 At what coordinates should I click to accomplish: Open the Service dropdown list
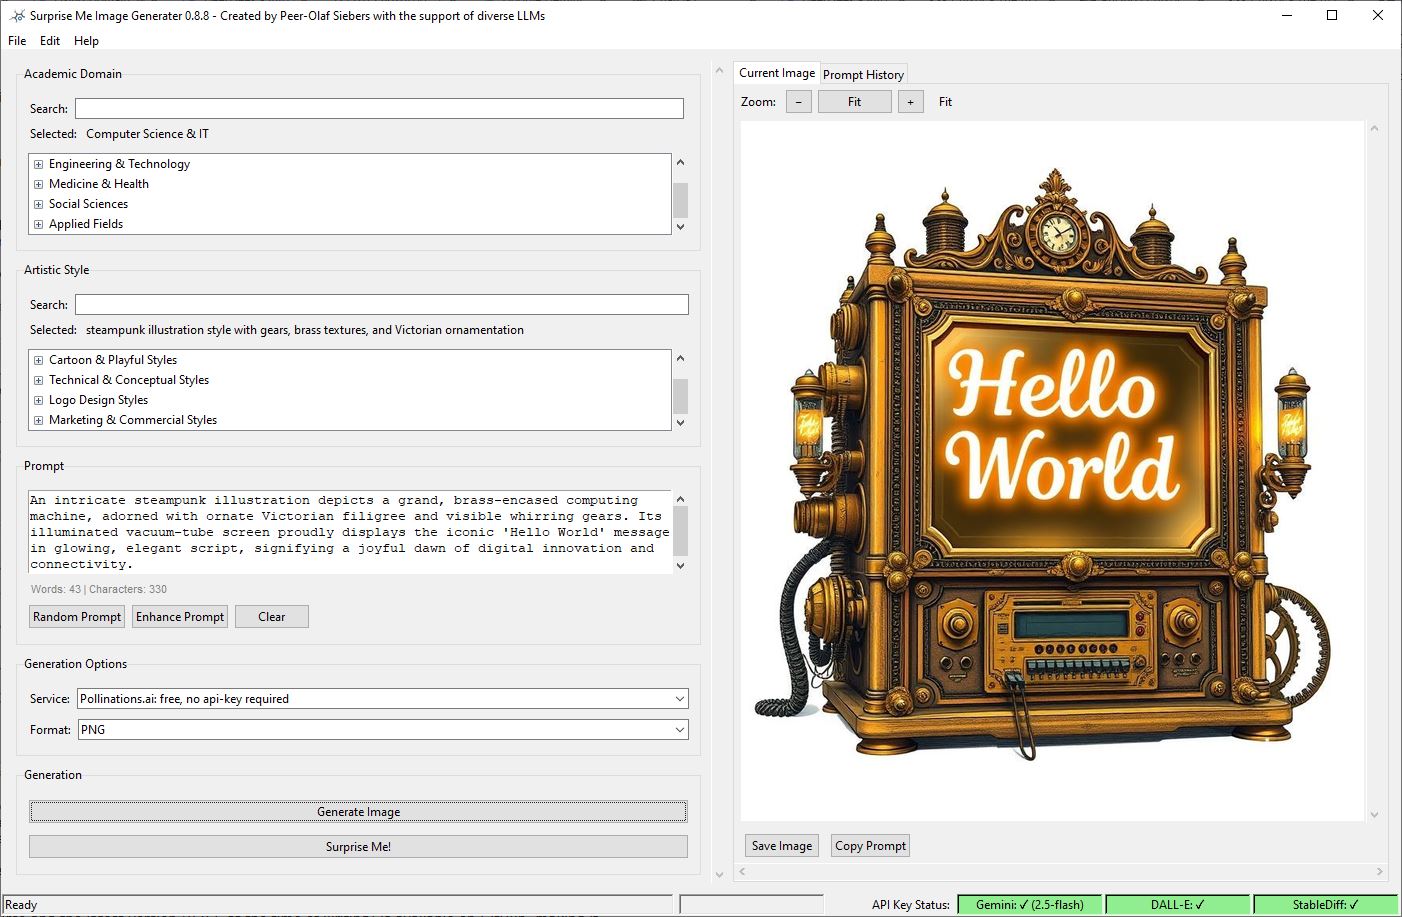tap(679, 699)
